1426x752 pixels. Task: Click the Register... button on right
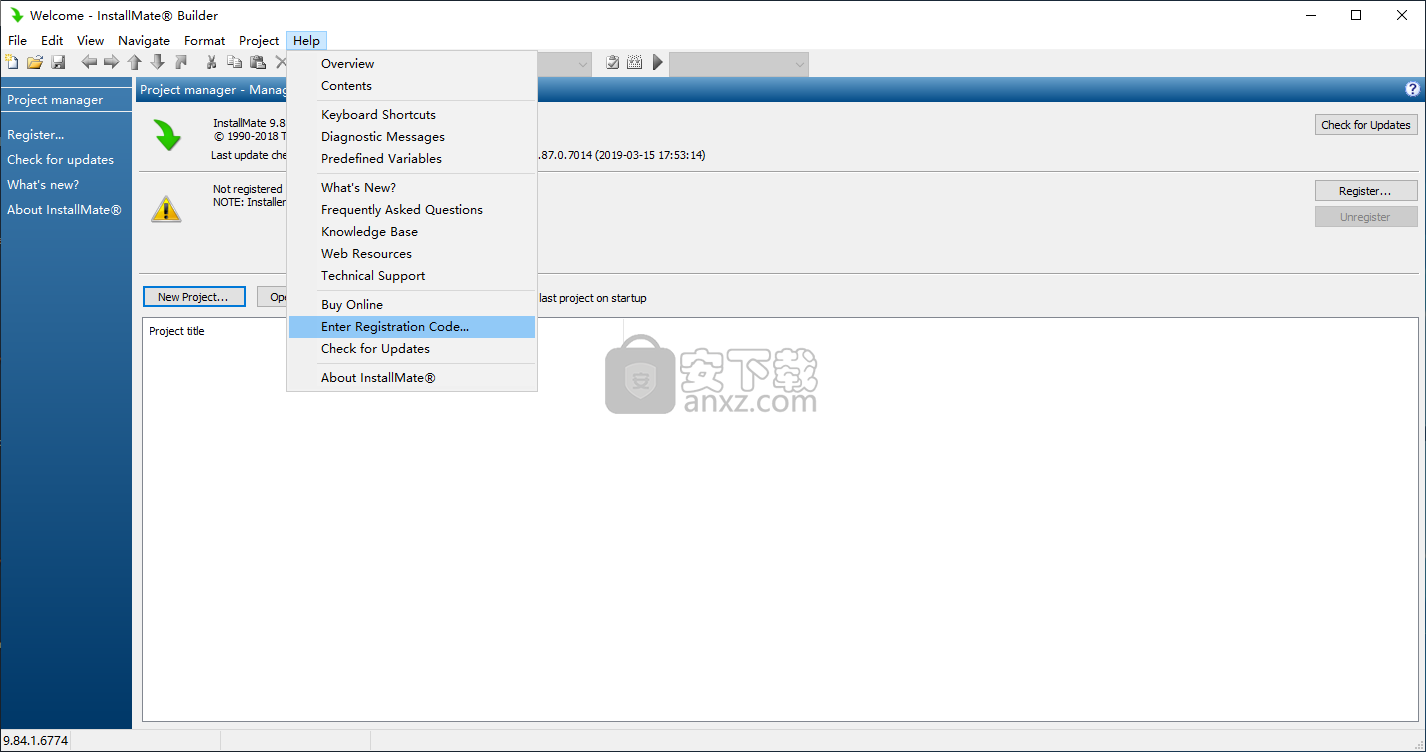1366,191
